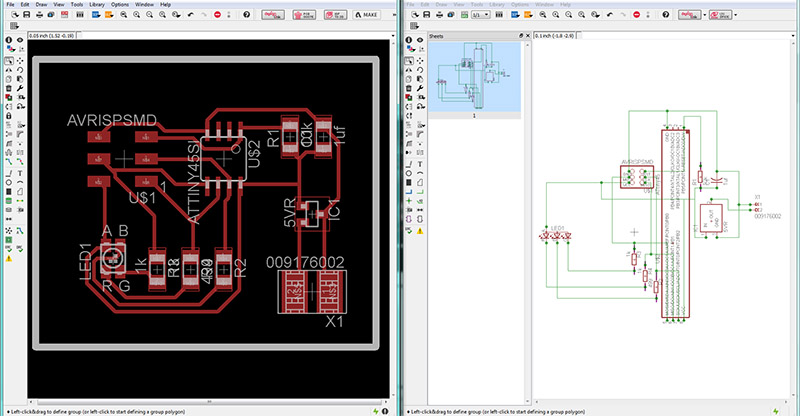This screenshot has height=416, width=800.
Task: Select the Polygon tool in board editor
Action: 20,191
